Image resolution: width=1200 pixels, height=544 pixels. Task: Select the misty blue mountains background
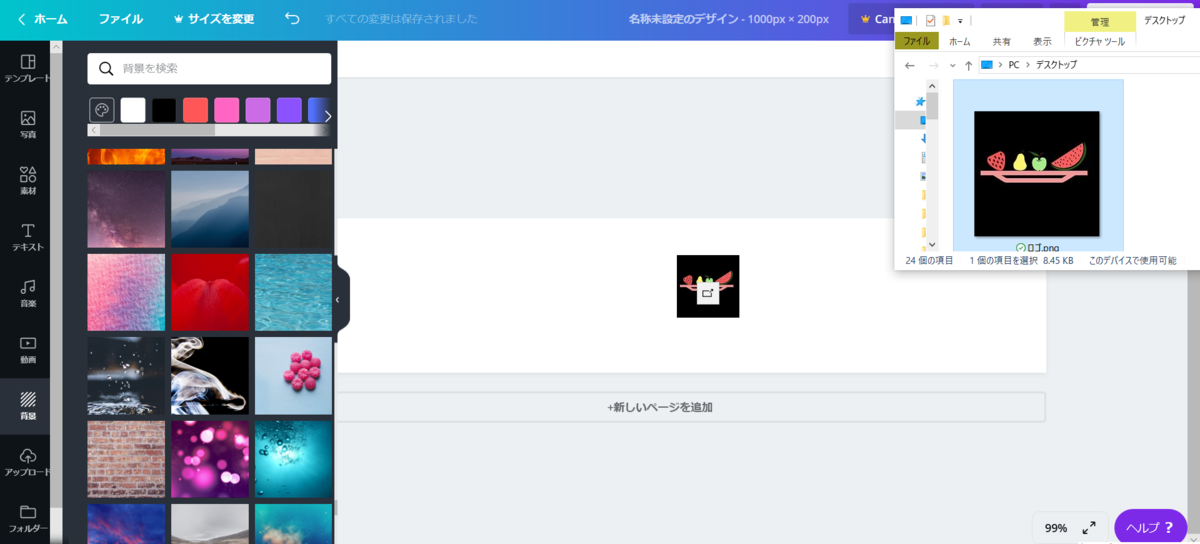pos(210,209)
